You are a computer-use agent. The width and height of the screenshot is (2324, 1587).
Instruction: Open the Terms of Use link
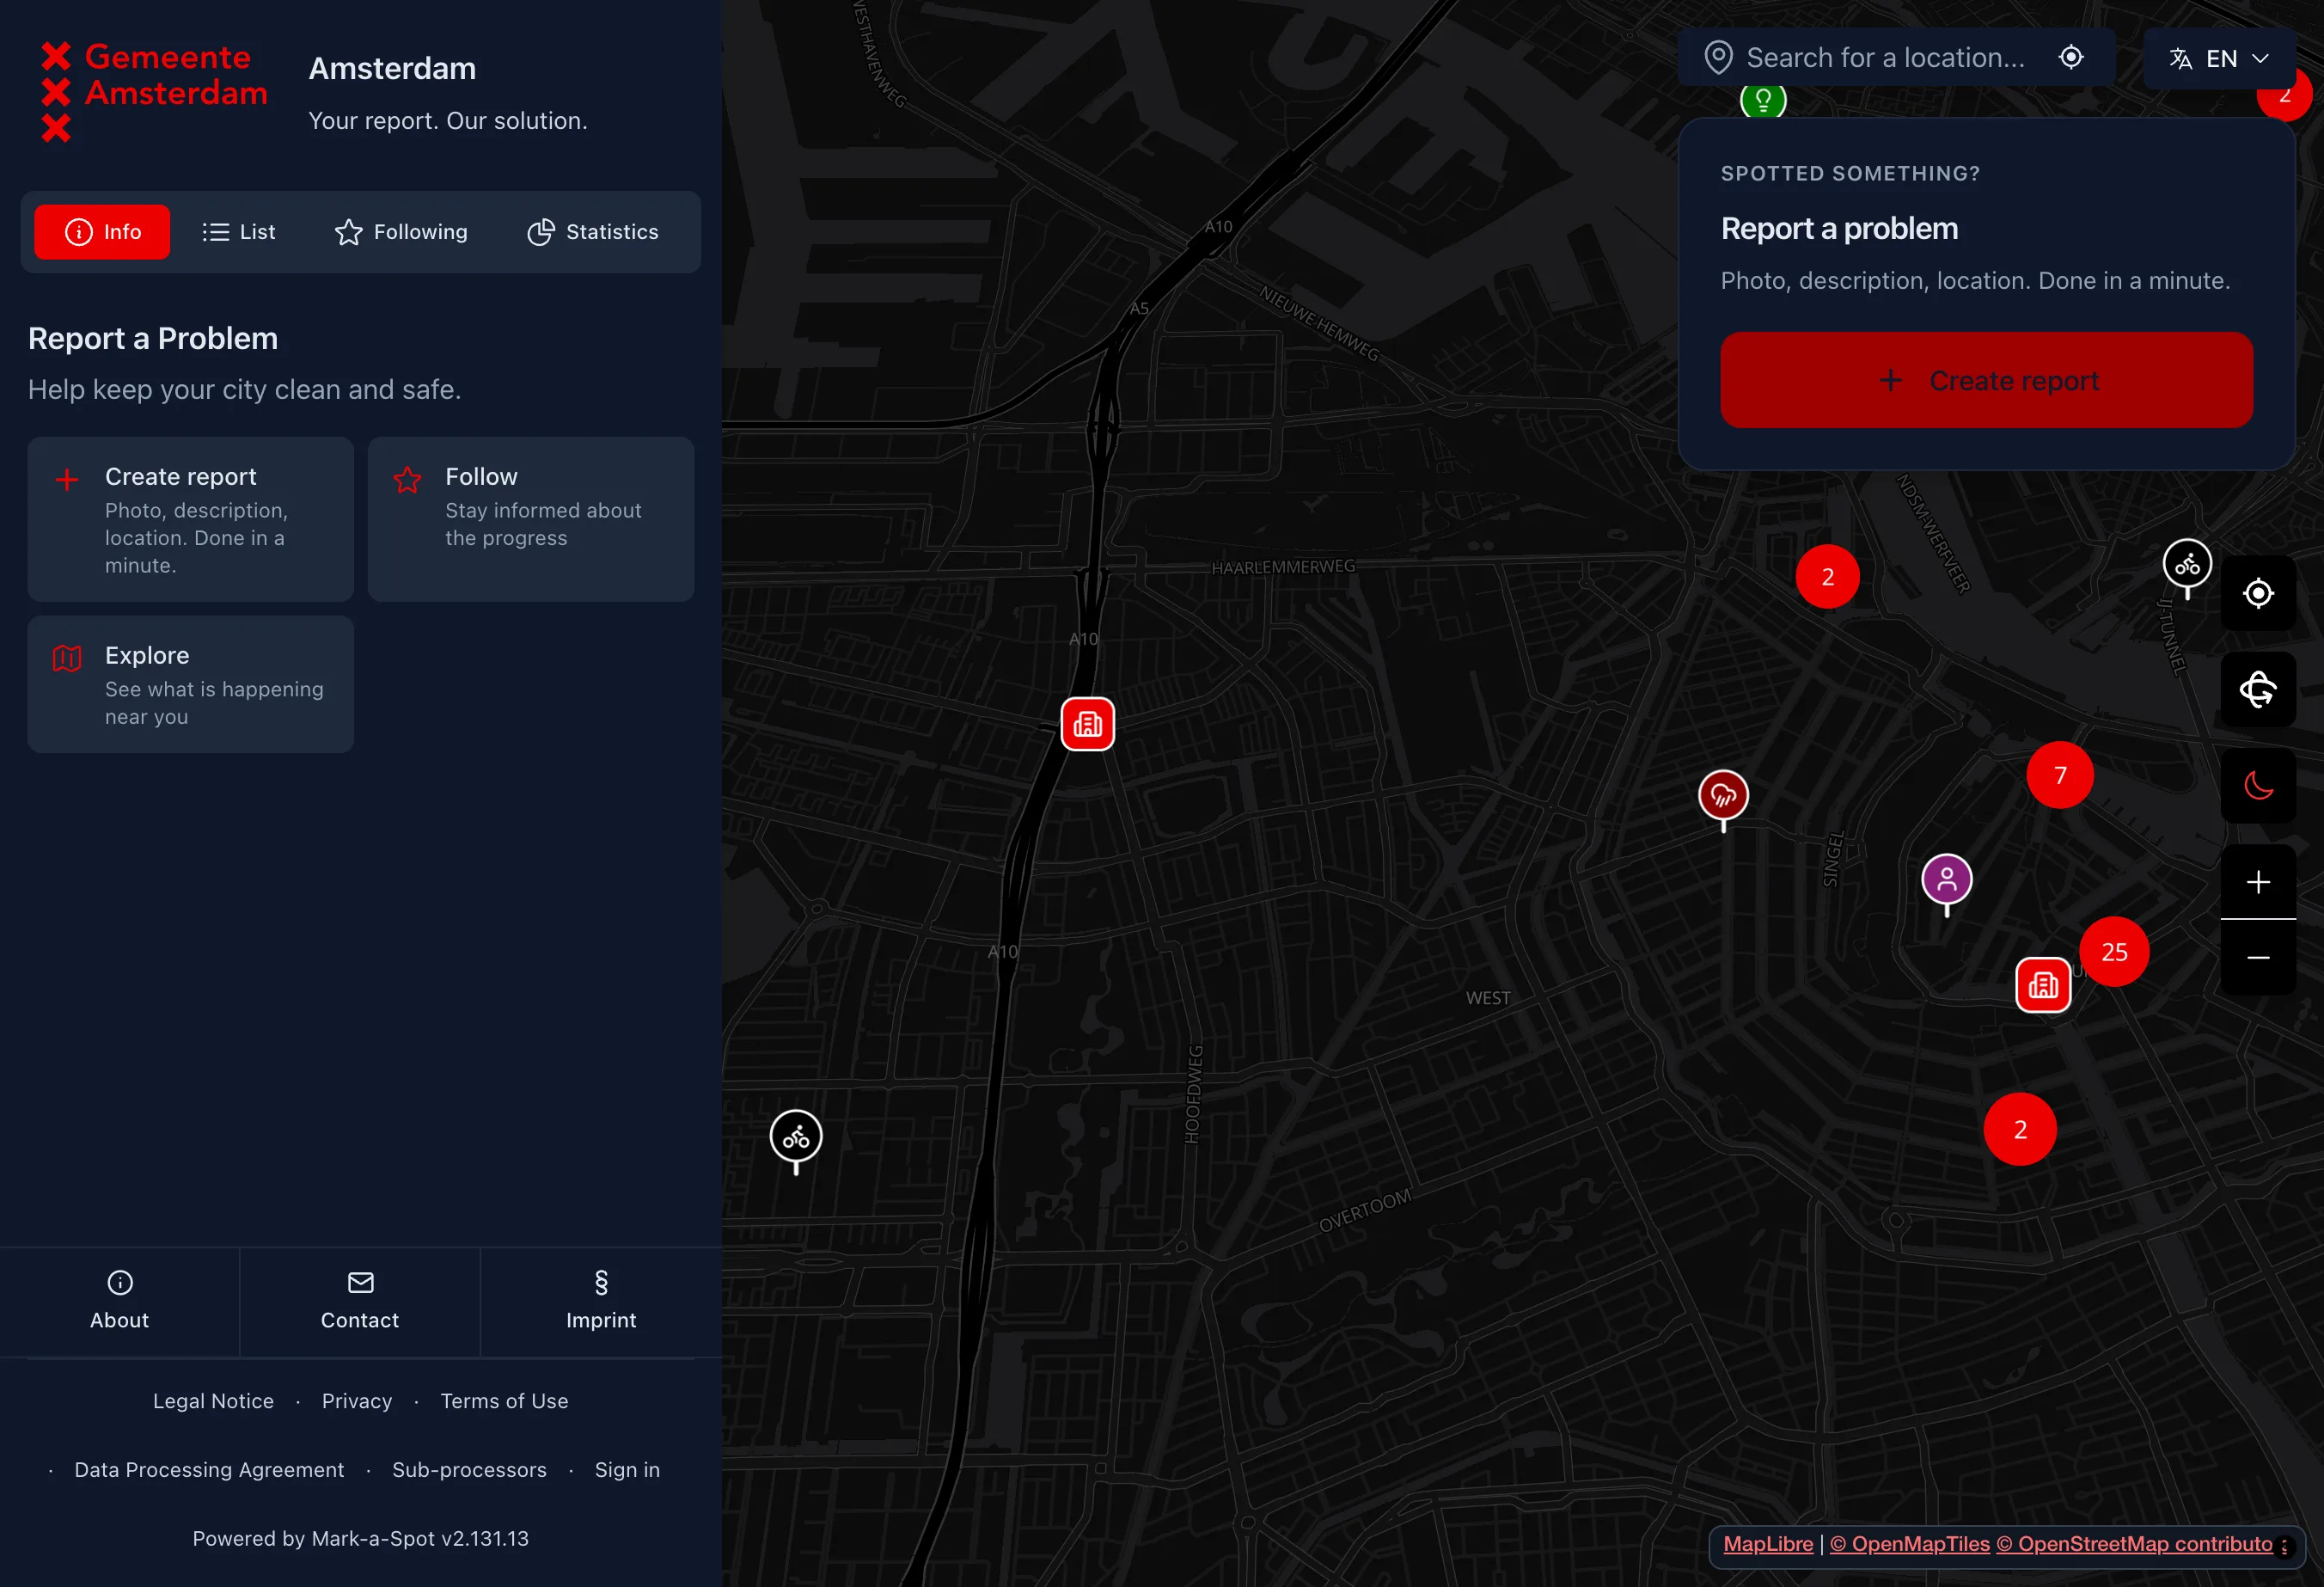pyautogui.click(x=504, y=1401)
